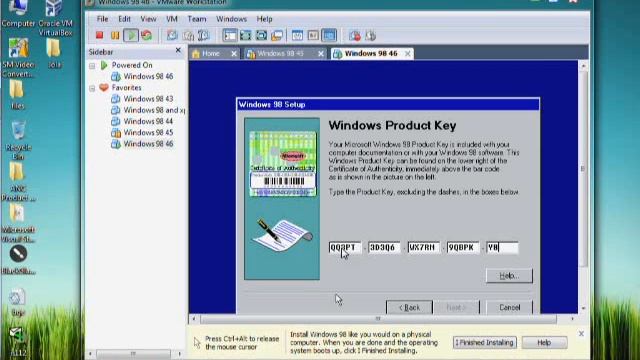Open the Team menu
Image resolution: width=640 pixels, height=360 pixels.
pyautogui.click(x=197, y=19)
